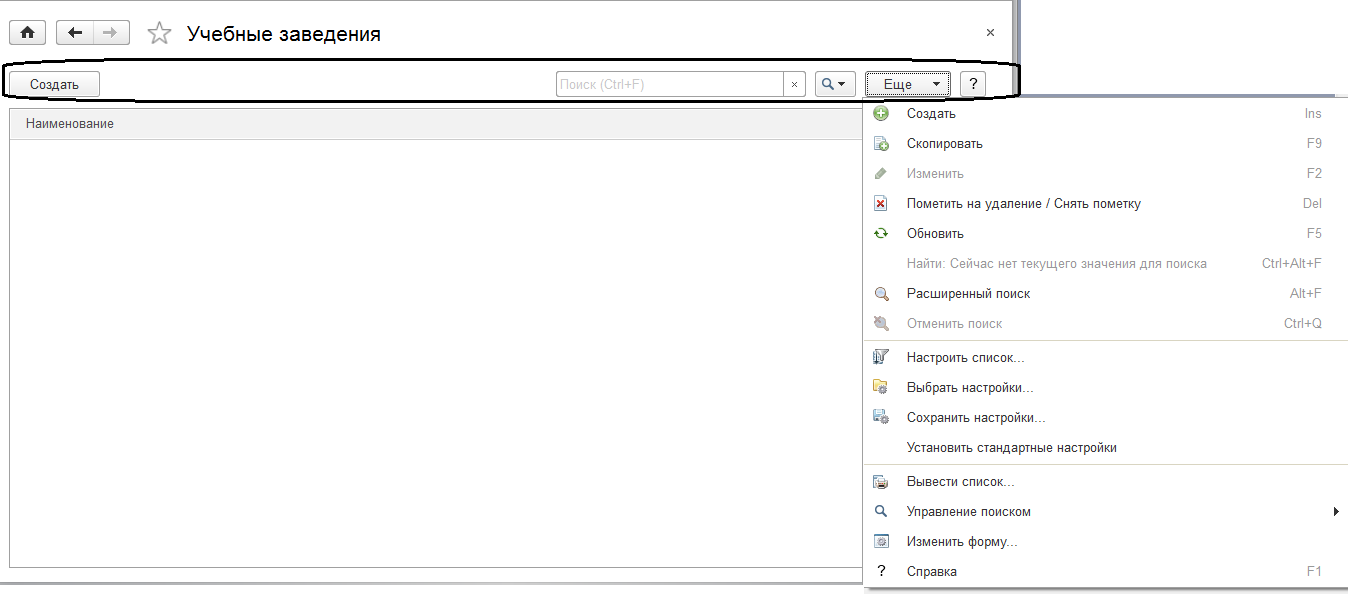The width and height of the screenshot is (1348, 594).
Task: Open help with the question mark button
Action: [973, 84]
